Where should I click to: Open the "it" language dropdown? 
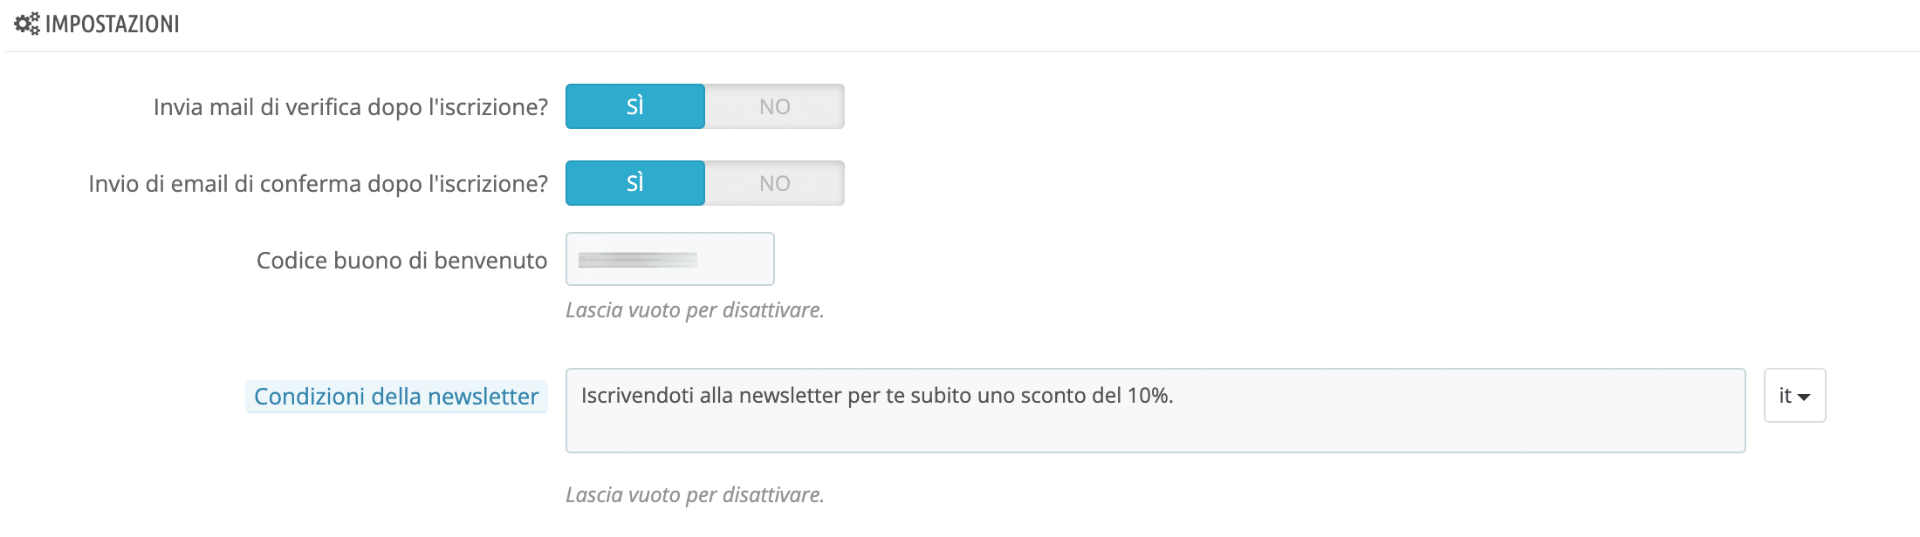(1794, 396)
